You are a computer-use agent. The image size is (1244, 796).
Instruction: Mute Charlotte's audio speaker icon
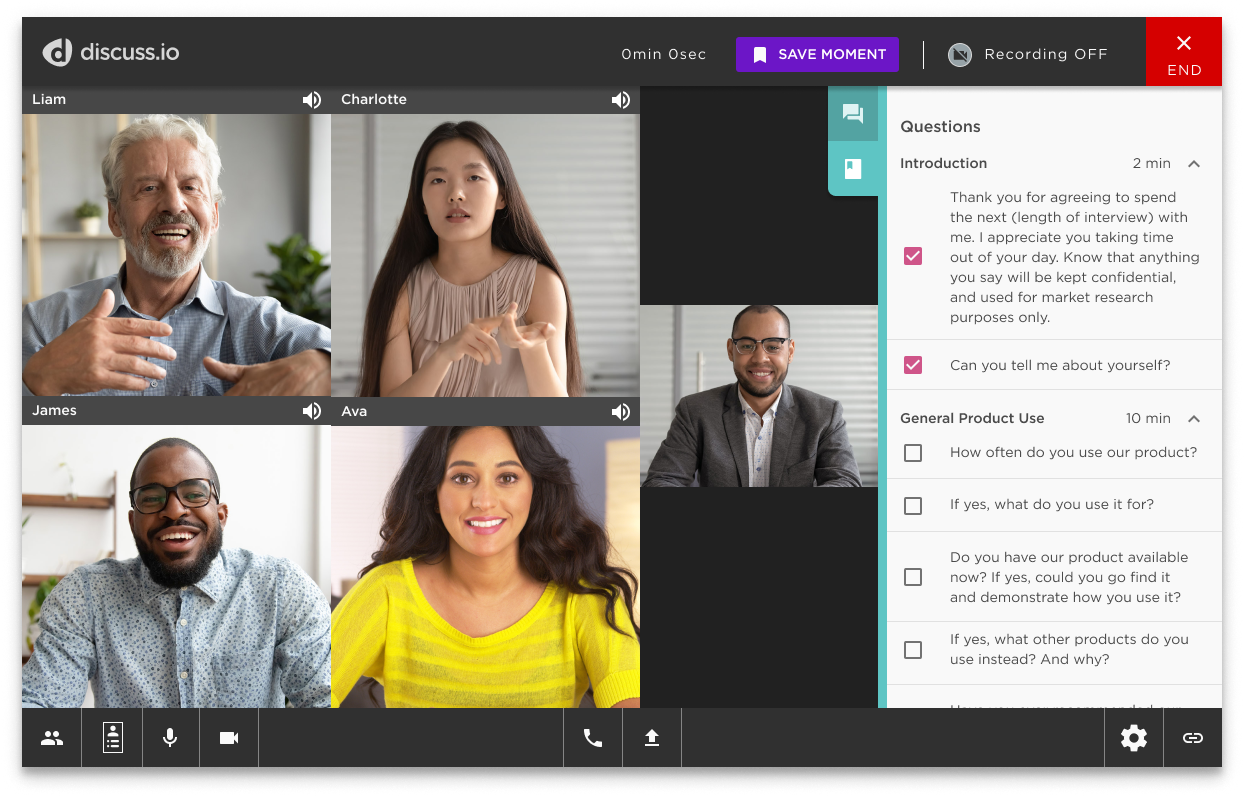click(x=621, y=100)
